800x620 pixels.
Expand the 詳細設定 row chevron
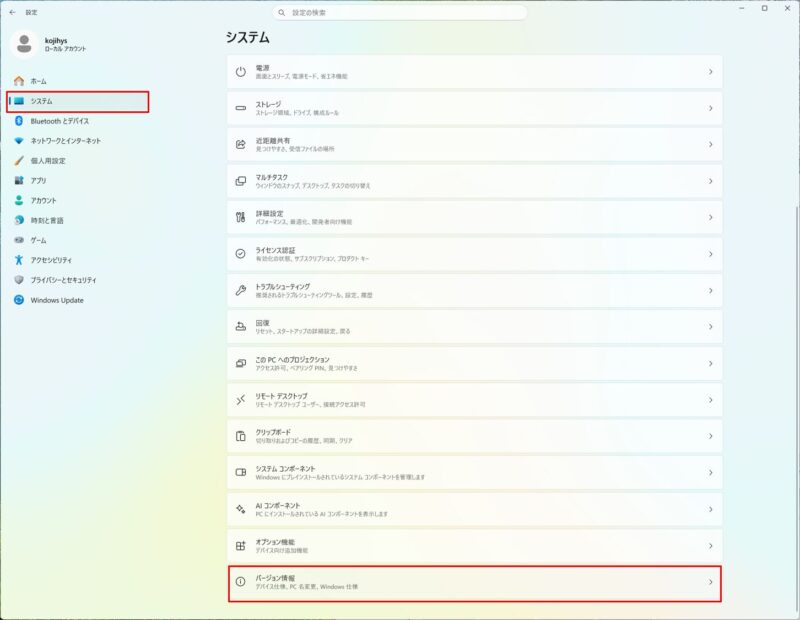[711, 217]
